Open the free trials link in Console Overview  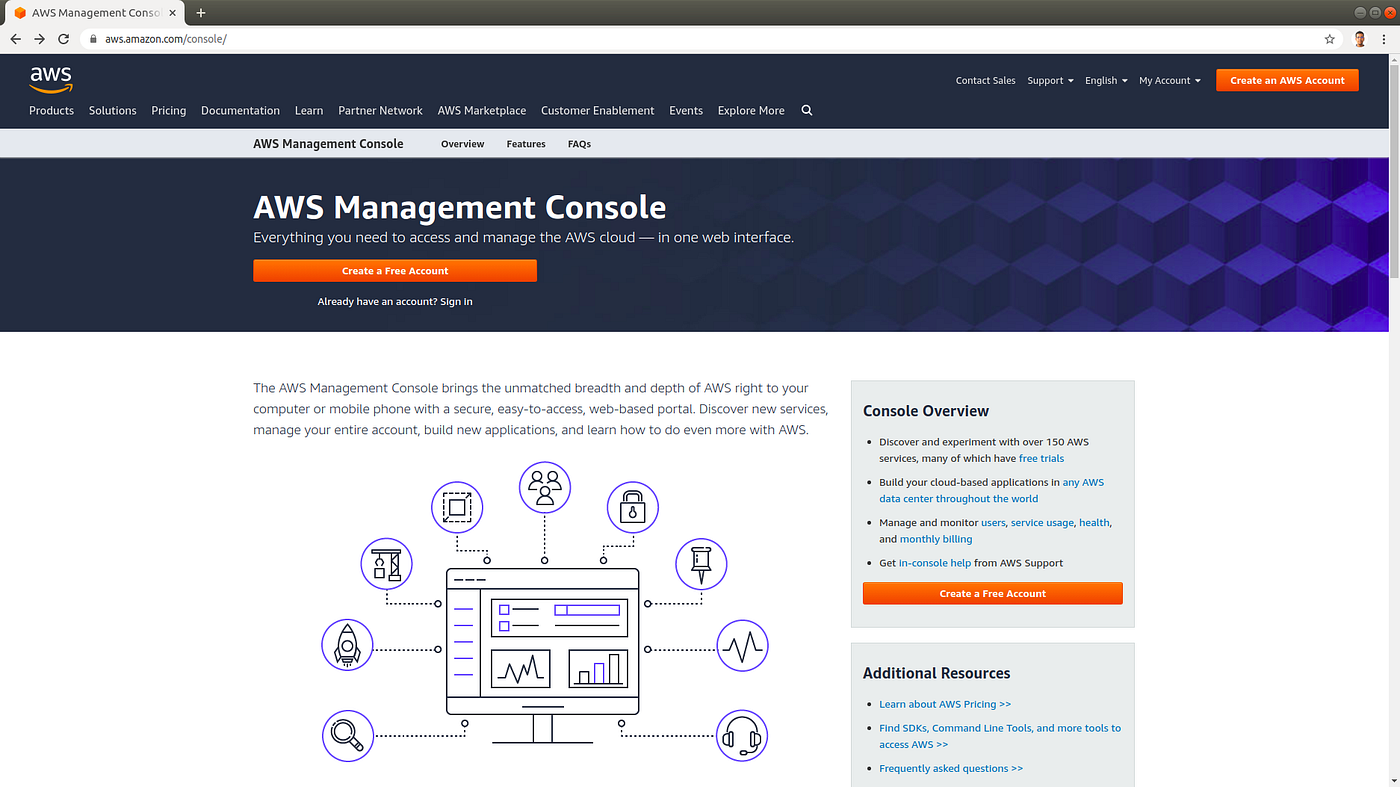1041,458
